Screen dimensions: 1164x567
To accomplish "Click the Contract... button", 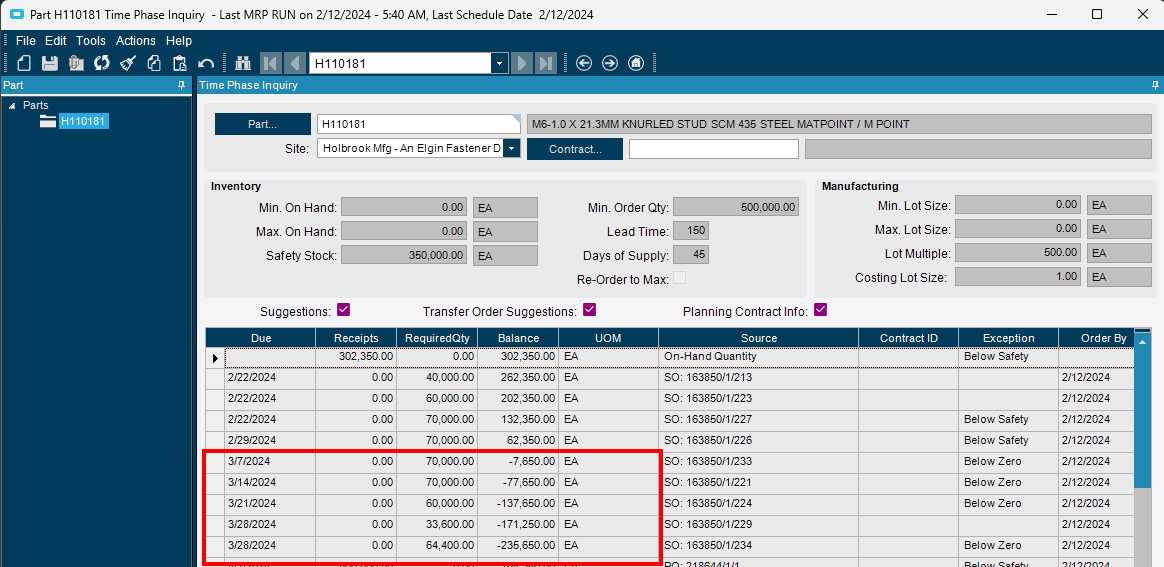I will (x=575, y=149).
